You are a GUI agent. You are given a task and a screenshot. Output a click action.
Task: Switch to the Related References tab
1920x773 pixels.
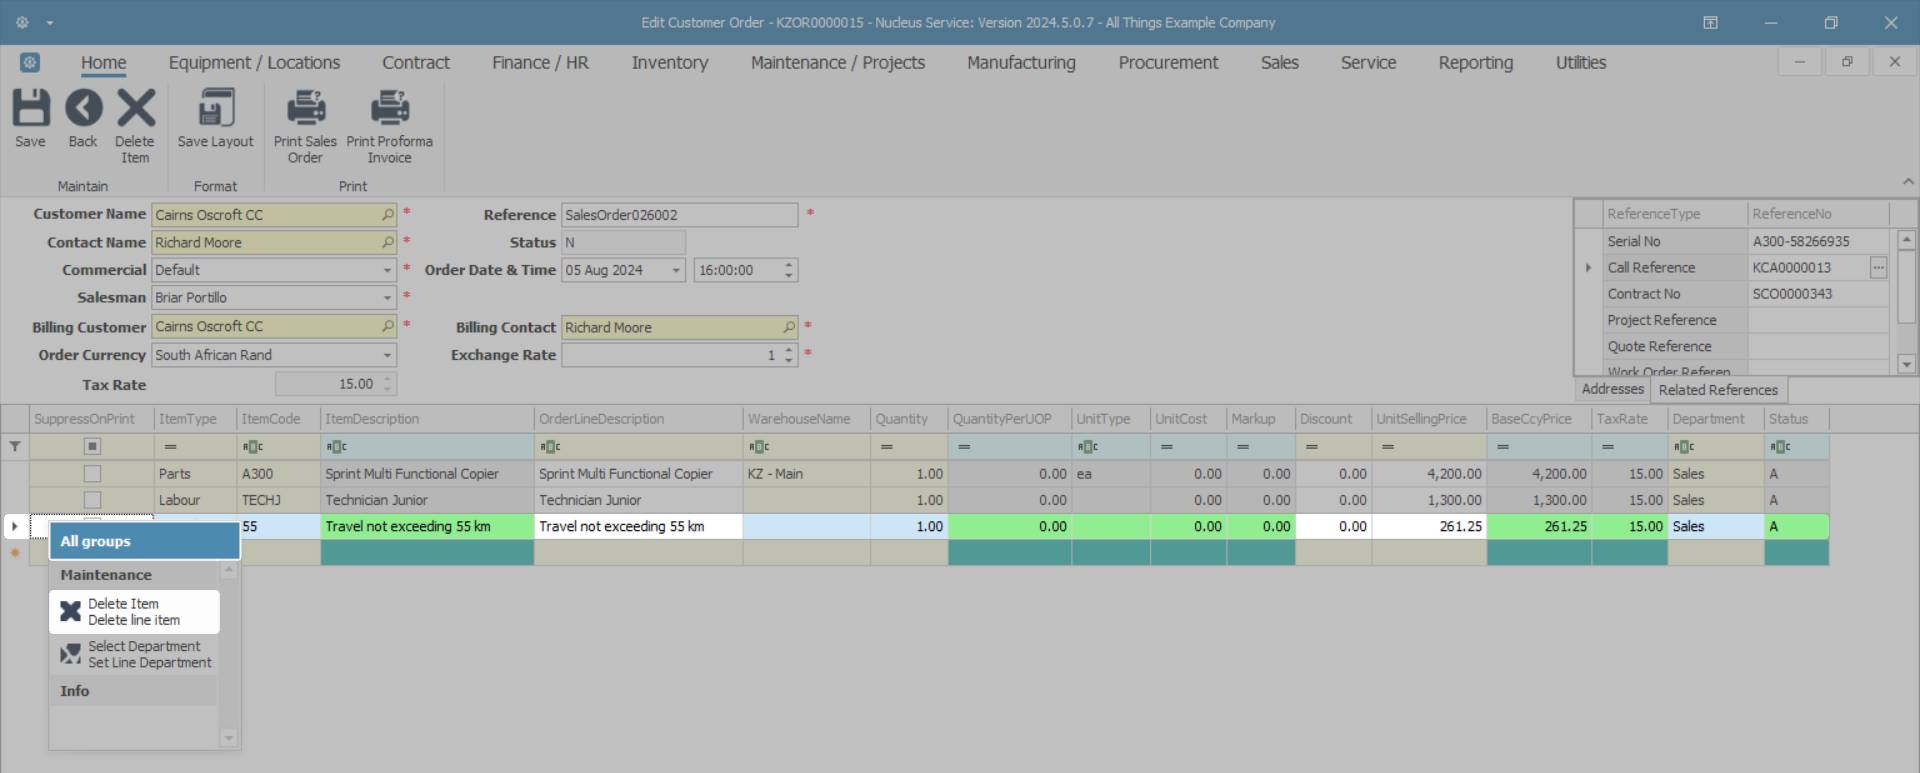pyautogui.click(x=1718, y=390)
